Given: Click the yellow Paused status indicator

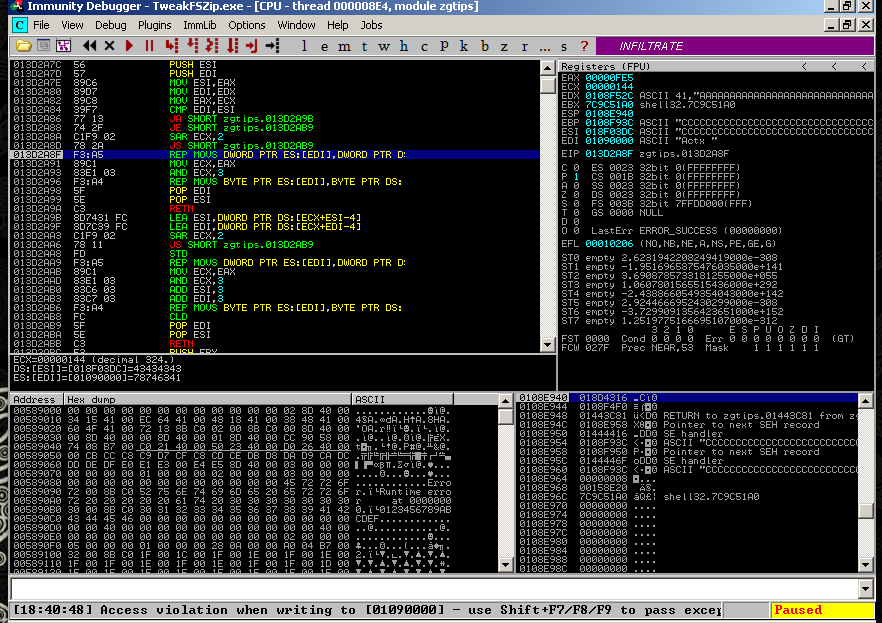Looking at the screenshot, I should (822, 610).
